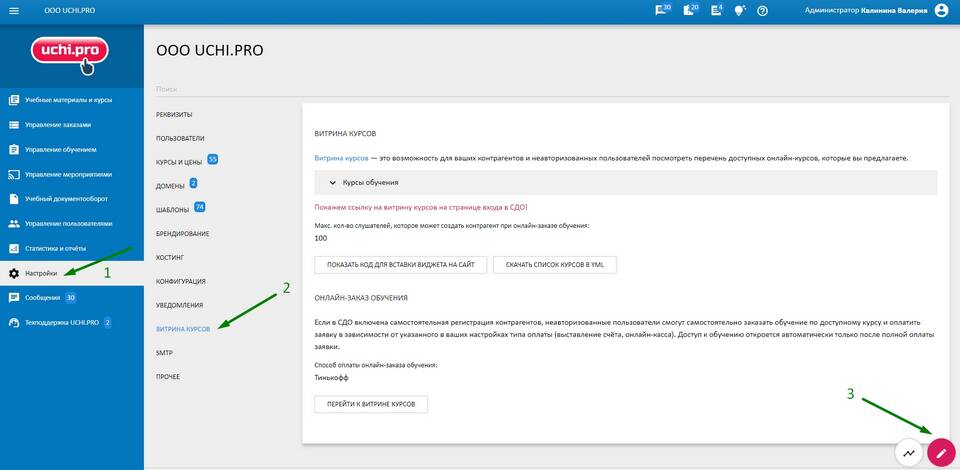Switch to Уведомления tab

coord(179,305)
